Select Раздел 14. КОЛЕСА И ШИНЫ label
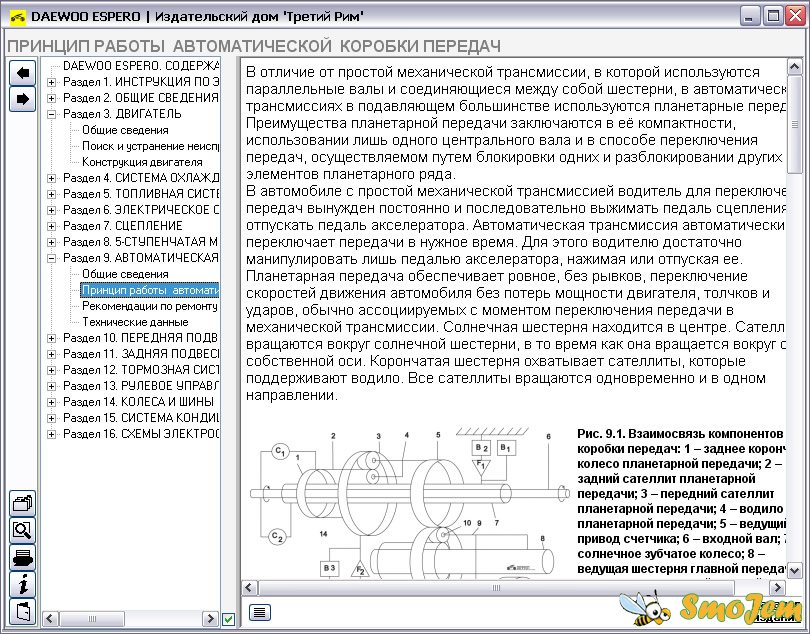This screenshot has height=634, width=810. coord(138,403)
